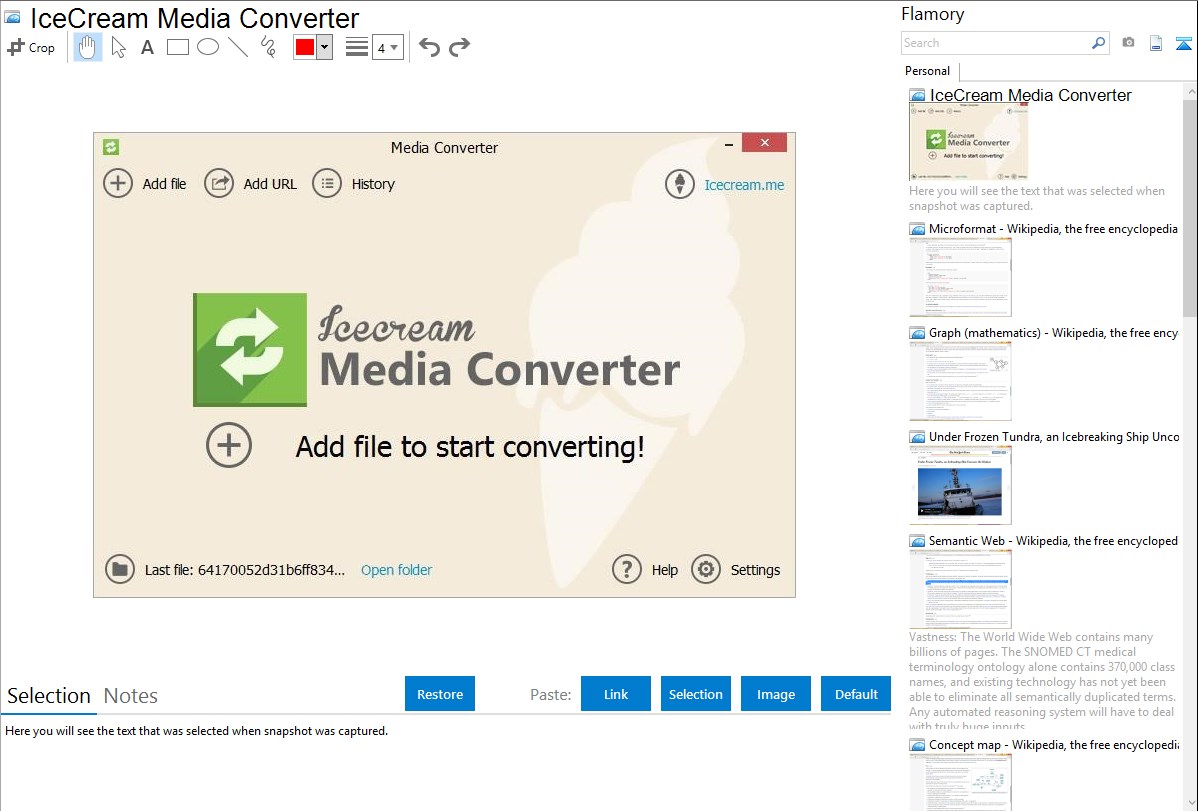Viewport: 1198px width, 811px height.
Task: Redo the last annotation
Action: [459, 47]
